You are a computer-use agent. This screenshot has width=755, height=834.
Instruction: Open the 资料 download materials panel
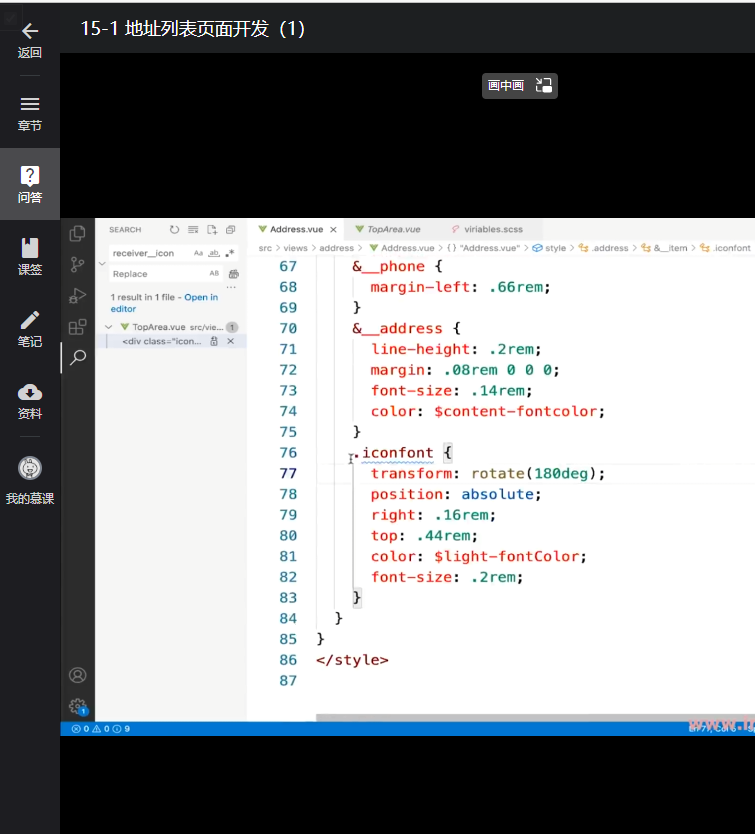(x=30, y=401)
